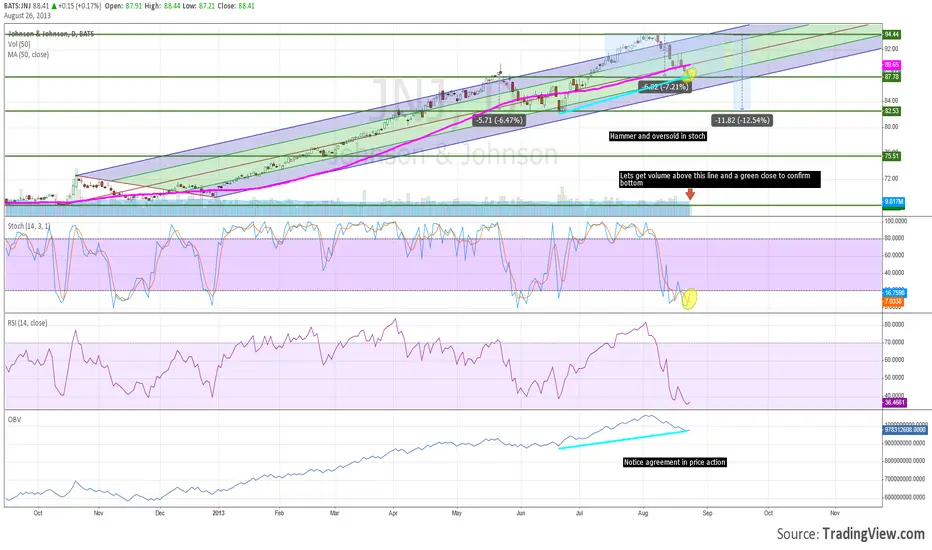The image size is (932, 550).
Task: Click the BATS:JNJ ticker symbol in the header
Action: (x=16, y=6)
